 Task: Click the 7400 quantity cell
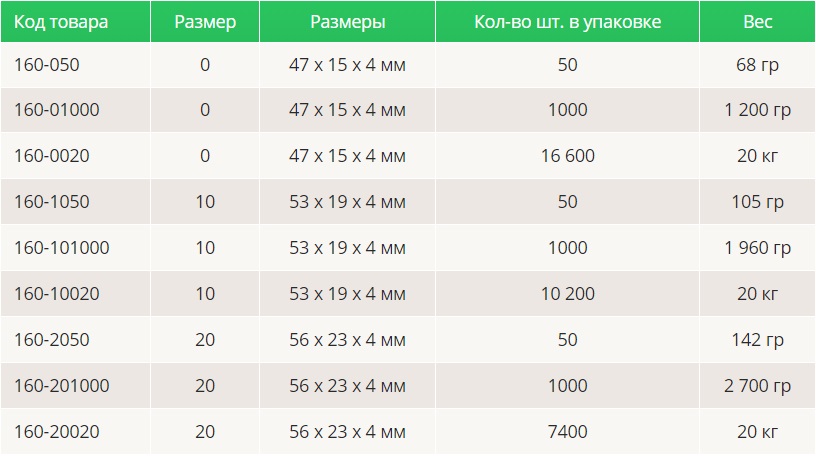pyautogui.click(x=567, y=431)
